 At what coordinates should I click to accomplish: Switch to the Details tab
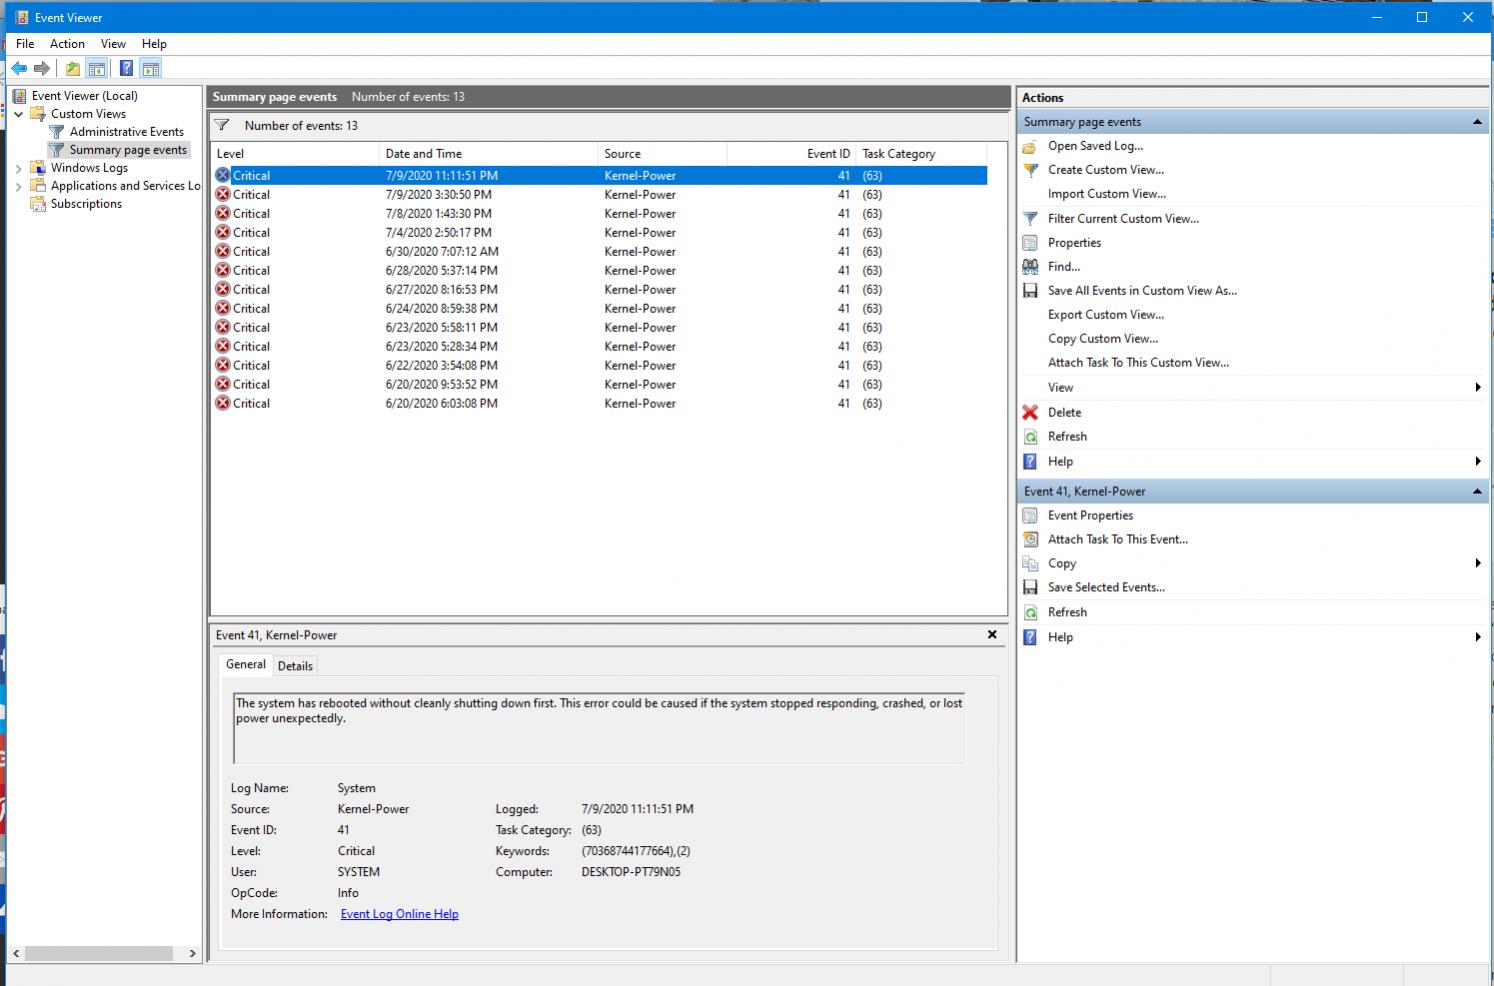[x=295, y=666]
